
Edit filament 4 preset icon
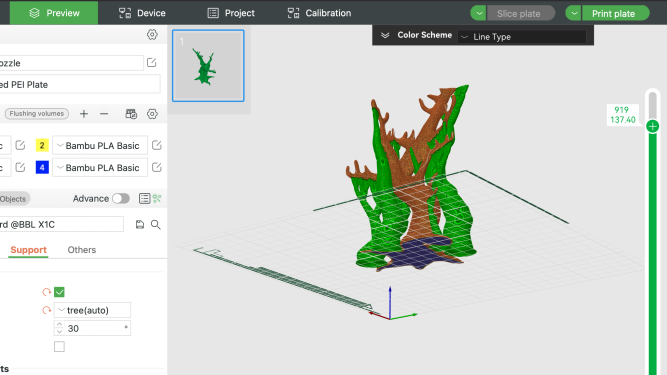(157, 167)
